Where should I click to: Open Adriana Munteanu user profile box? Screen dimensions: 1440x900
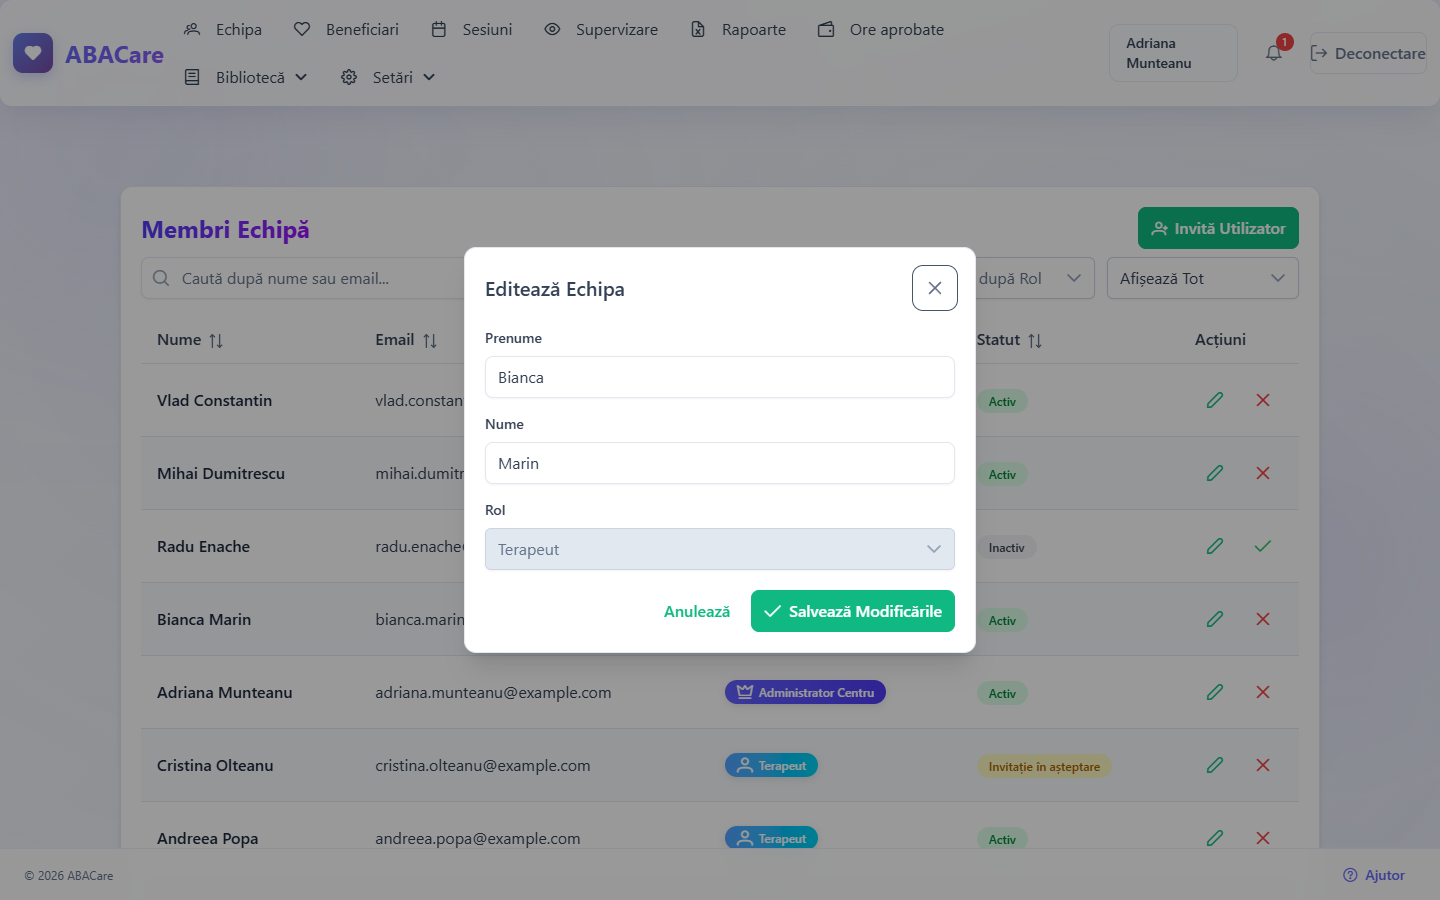pyautogui.click(x=1173, y=53)
